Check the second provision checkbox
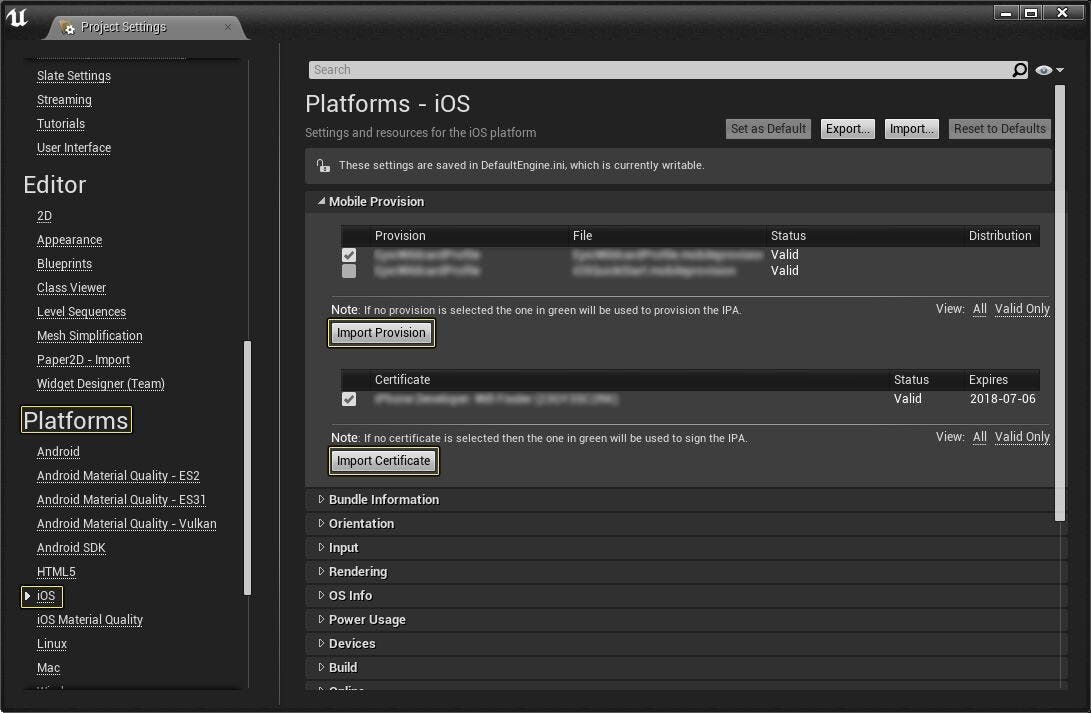This screenshot has width=1091, height=713. [x=349, y=271]
